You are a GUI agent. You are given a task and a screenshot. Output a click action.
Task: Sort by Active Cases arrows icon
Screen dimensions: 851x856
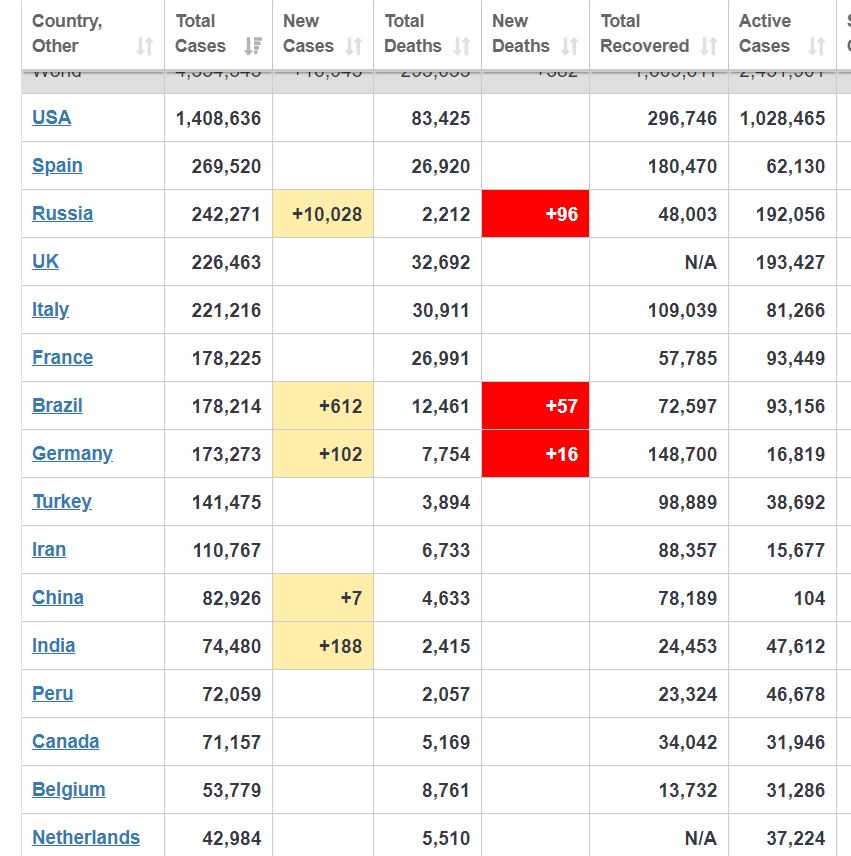coord(817,46)
